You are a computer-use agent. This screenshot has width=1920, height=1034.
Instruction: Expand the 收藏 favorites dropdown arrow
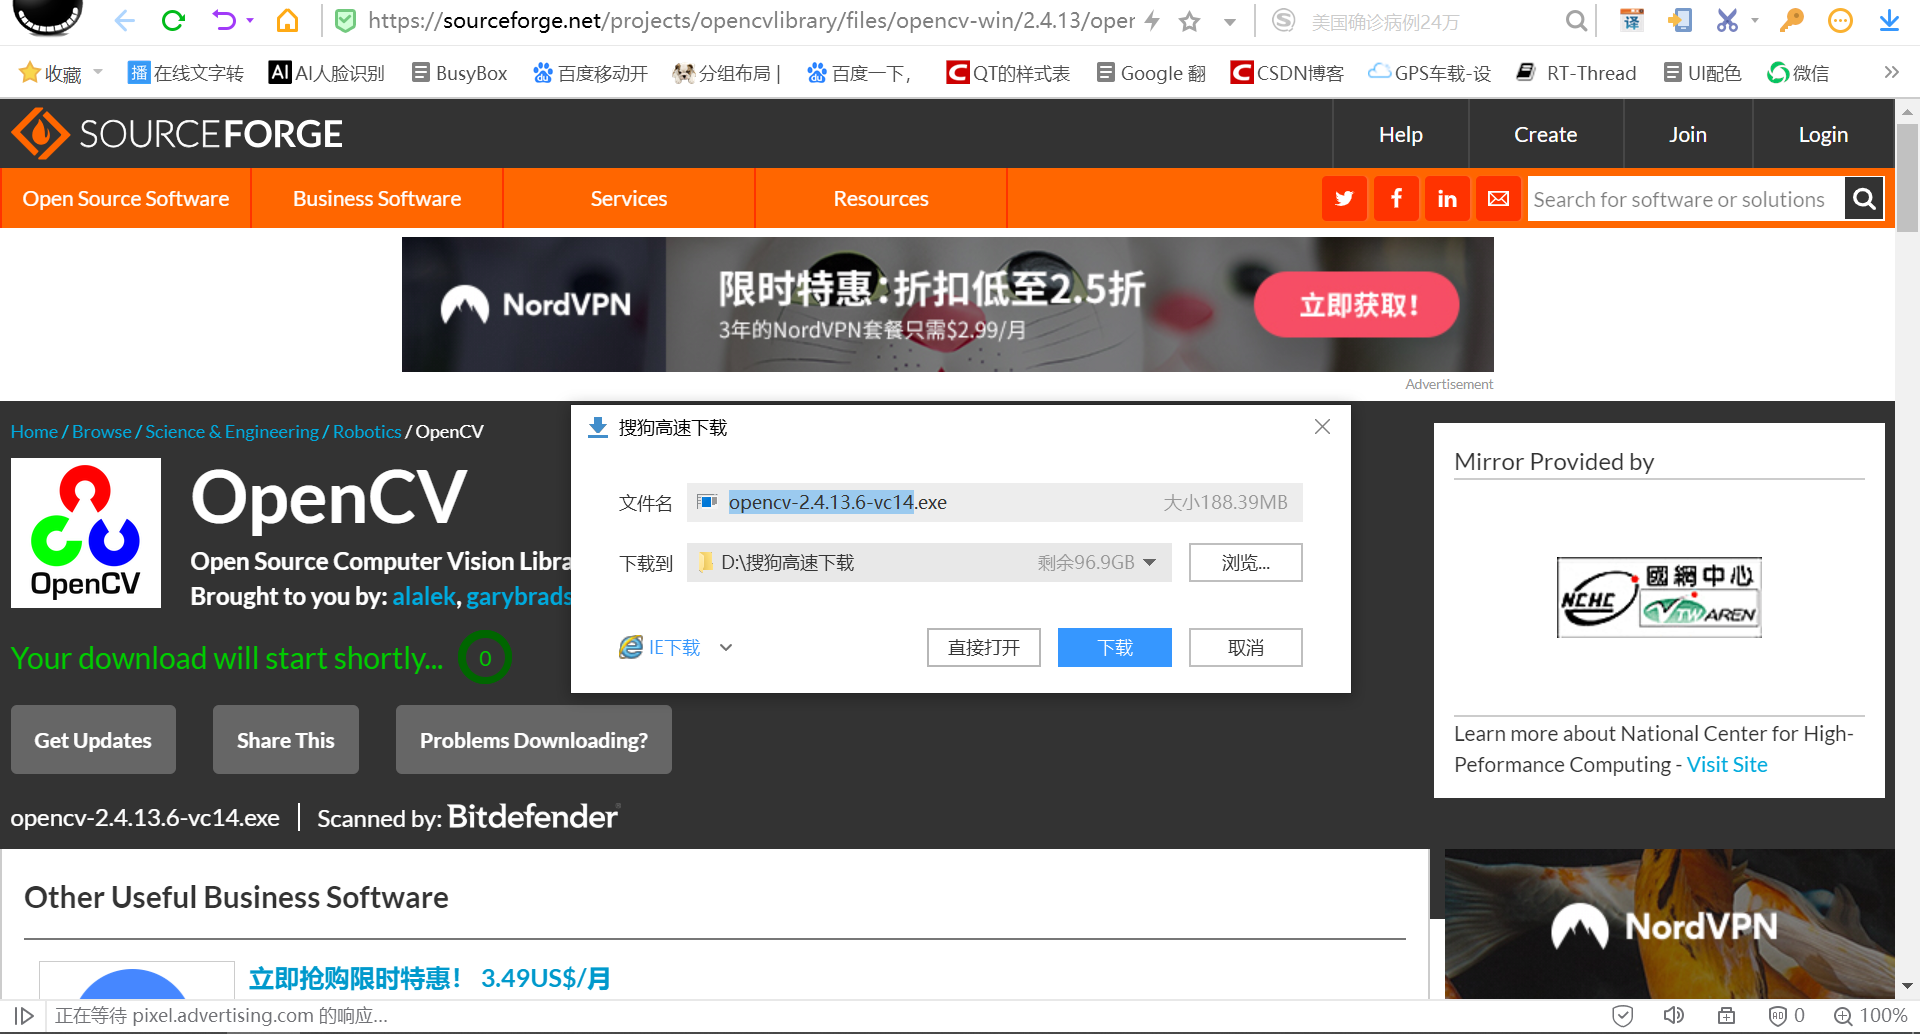98,72
